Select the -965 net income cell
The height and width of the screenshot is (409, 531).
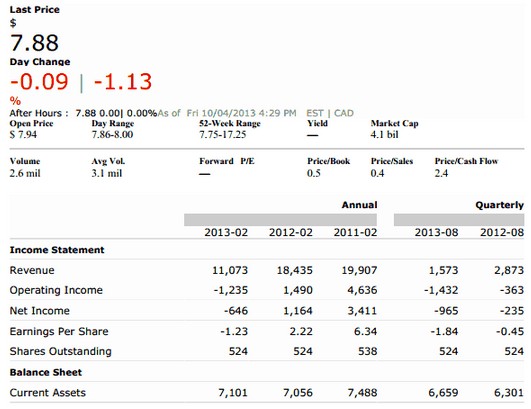446,311
